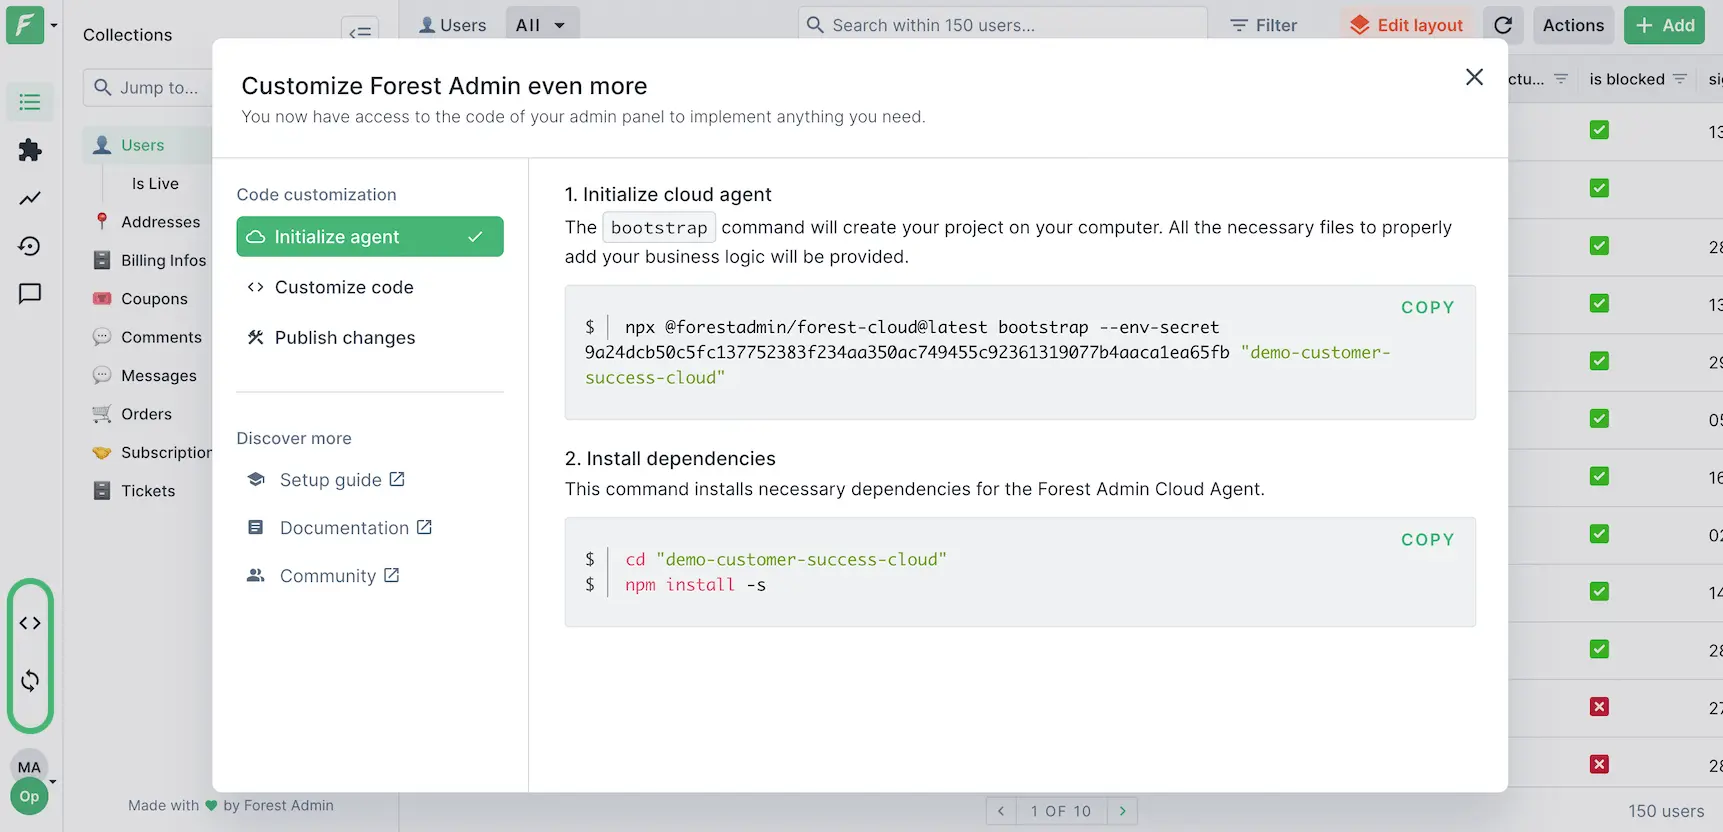Click the 1 OF 10 page indicator
This screenshot has width=1723, height=832.
pyautogui.click(x=1061, y=811)
